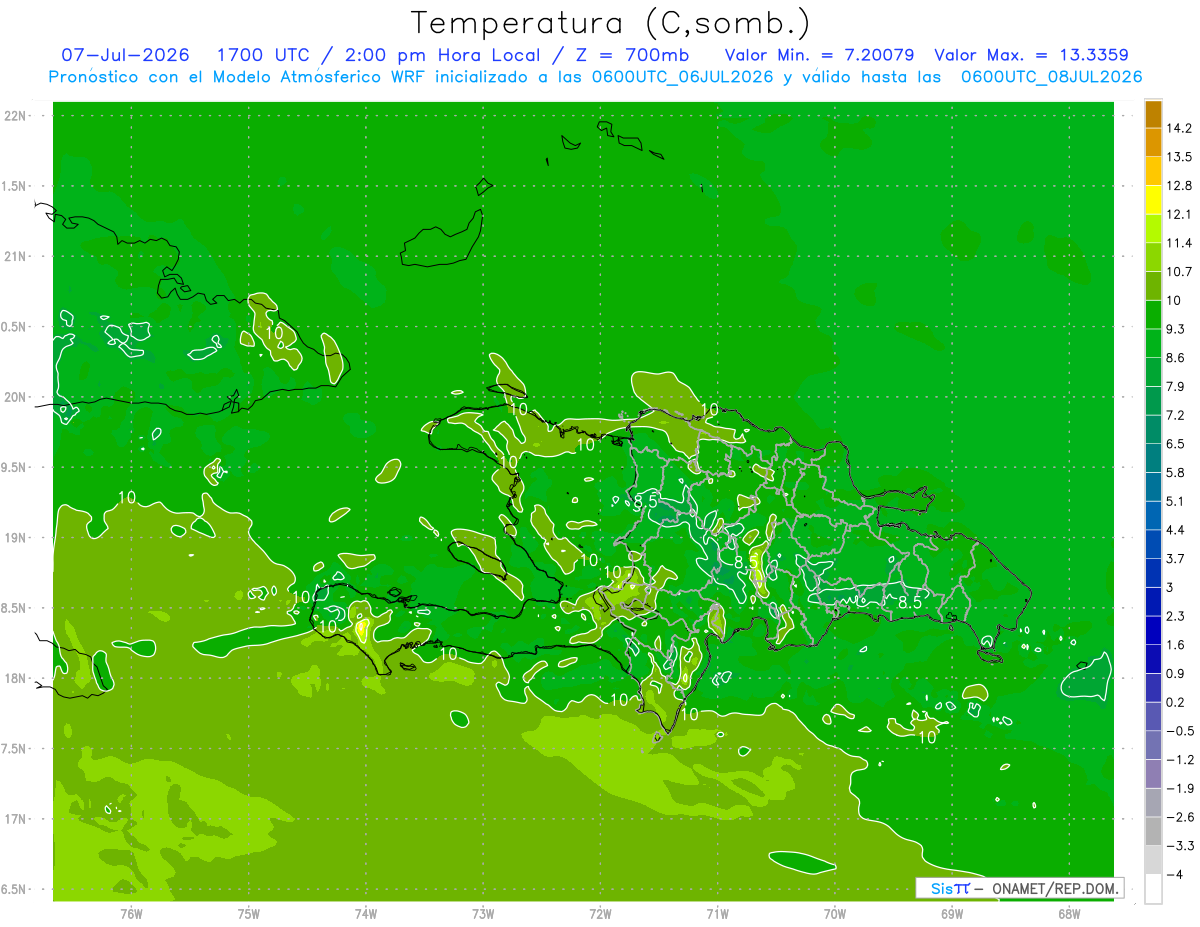Click the '22N' latitude label
Viewport: 1200px width, 927px height.
(15, 116)
